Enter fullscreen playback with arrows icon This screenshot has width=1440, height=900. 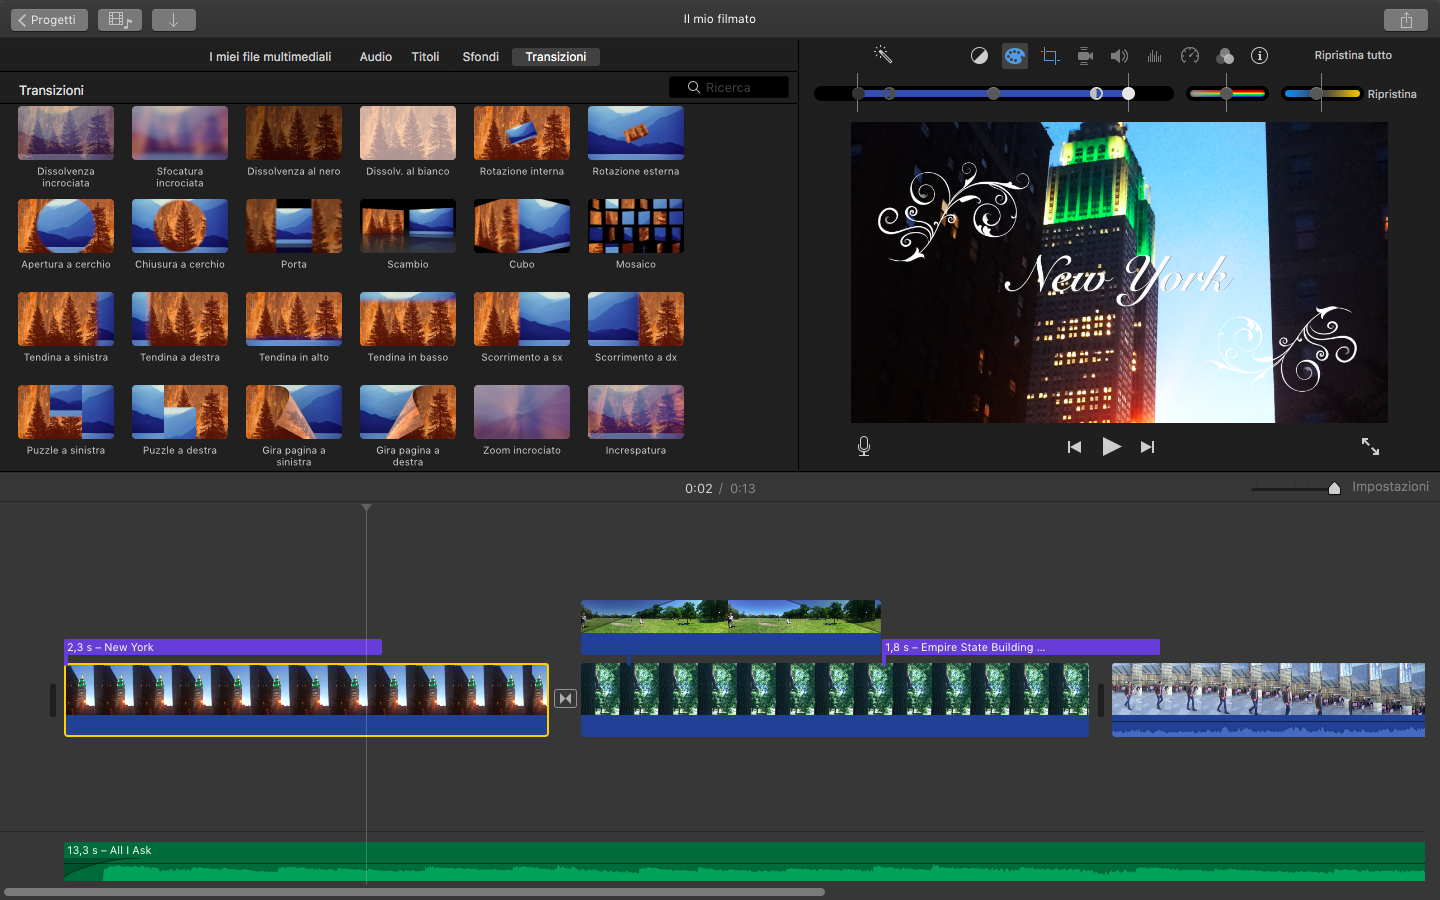point(1370,447)
